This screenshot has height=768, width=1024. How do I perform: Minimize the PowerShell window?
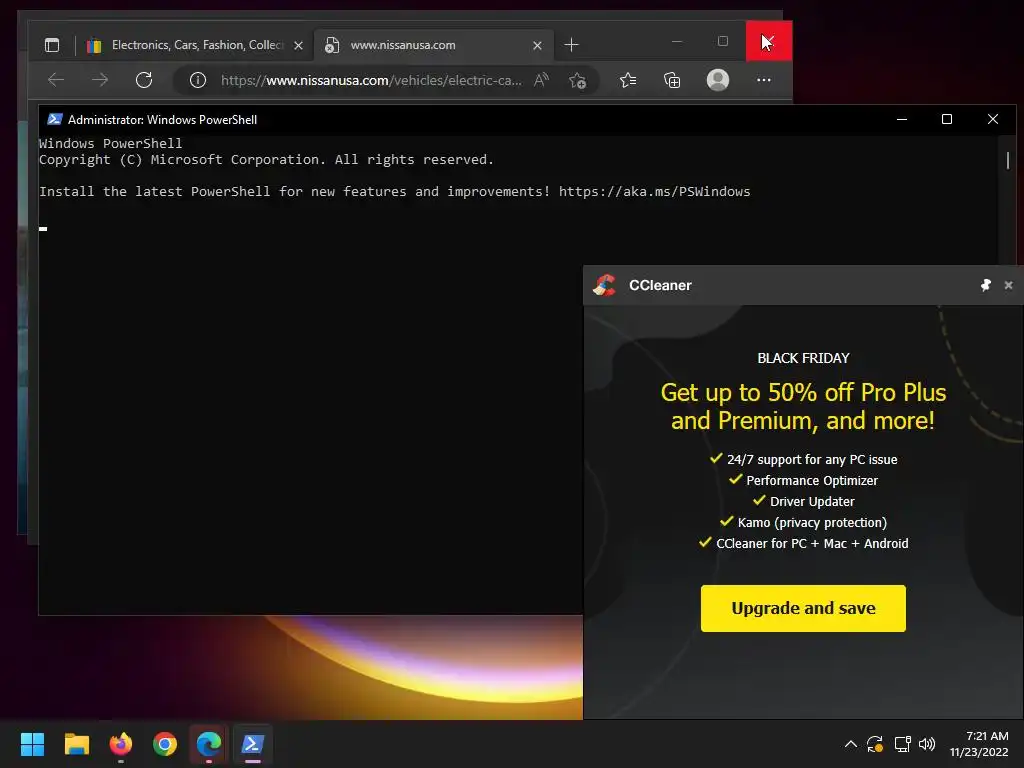902,120
